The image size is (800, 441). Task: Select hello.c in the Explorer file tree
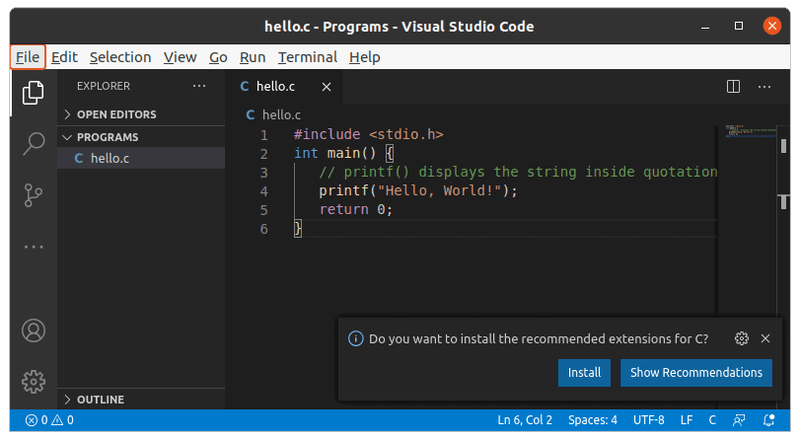[109, 158]
